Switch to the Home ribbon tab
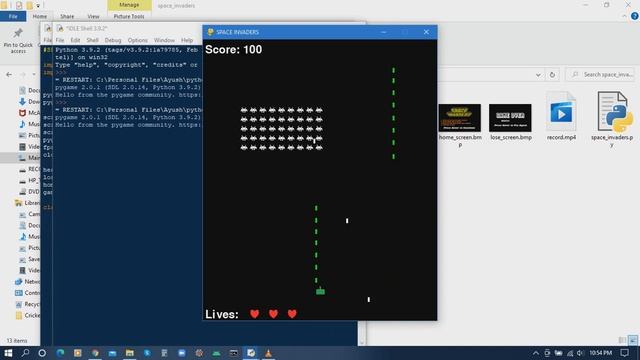 point(40,16)
